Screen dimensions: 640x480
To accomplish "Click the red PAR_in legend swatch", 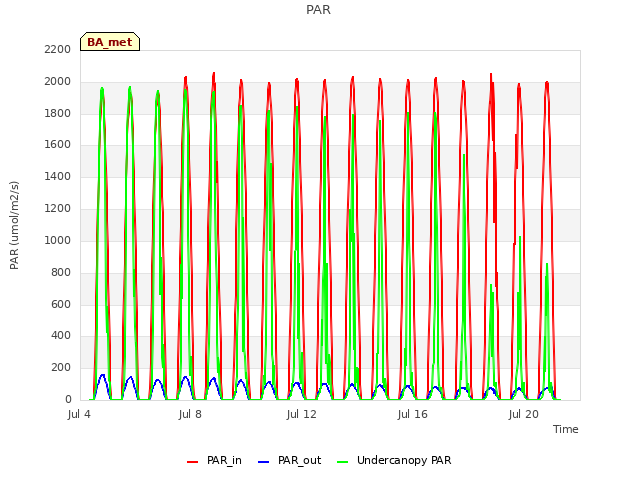I will (x=192, y=462).
